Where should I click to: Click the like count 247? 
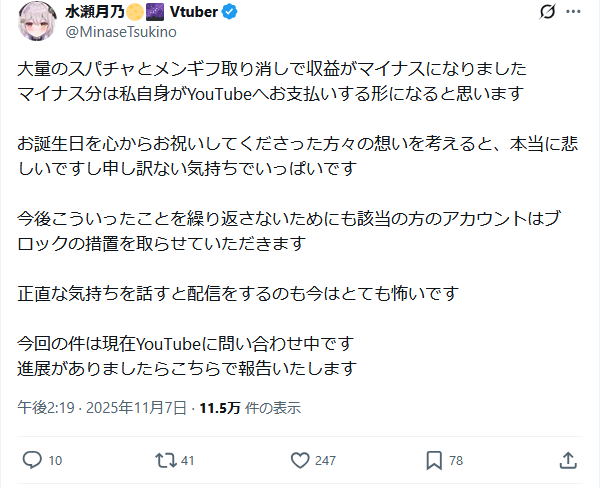tap(325, 461)
